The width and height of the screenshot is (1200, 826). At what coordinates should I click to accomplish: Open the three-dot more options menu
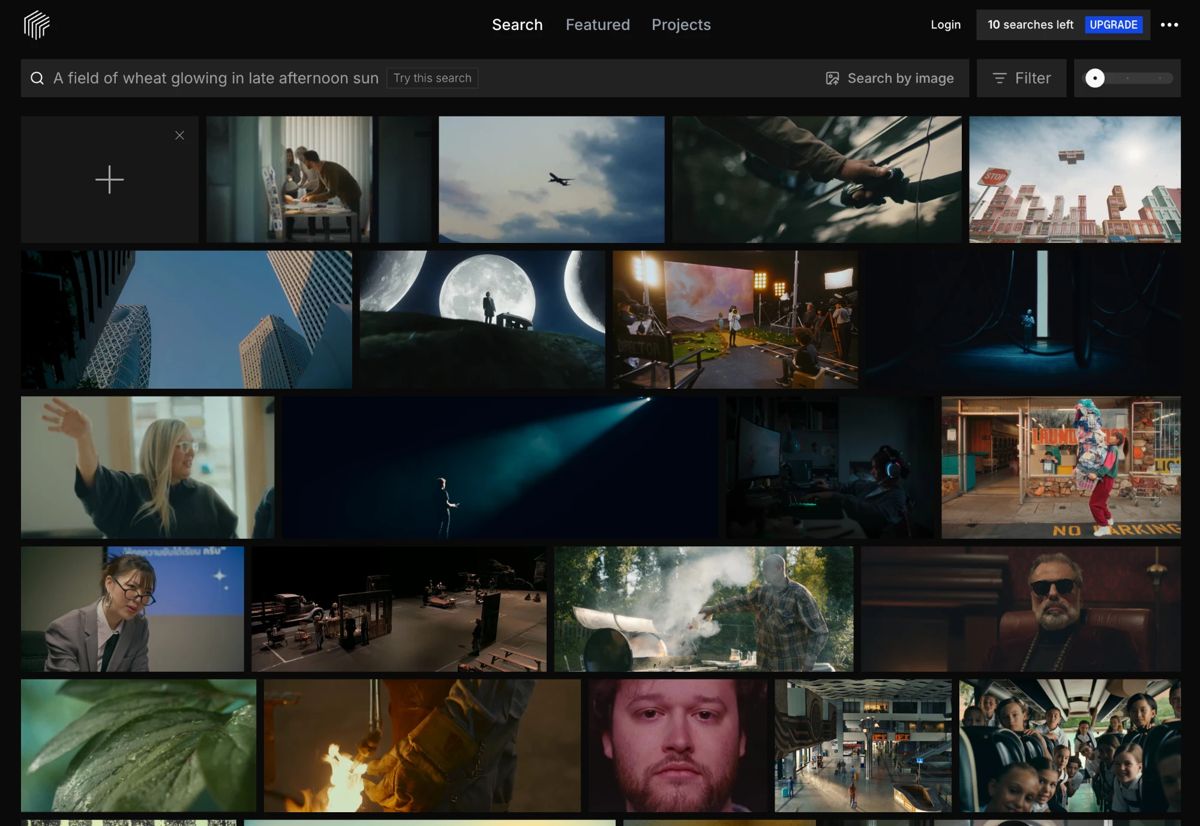1169,25
